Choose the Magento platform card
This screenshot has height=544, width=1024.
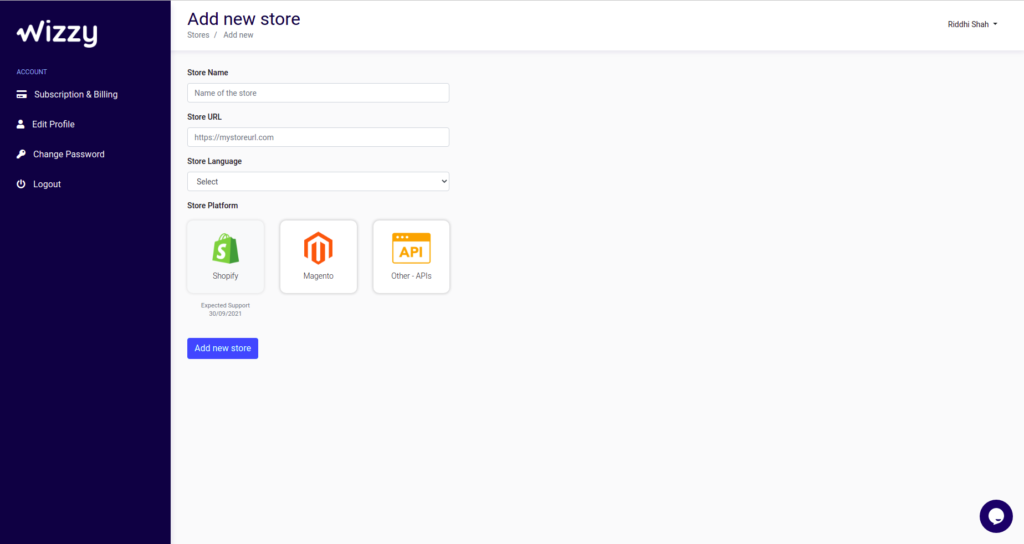(x=318, y=257)
